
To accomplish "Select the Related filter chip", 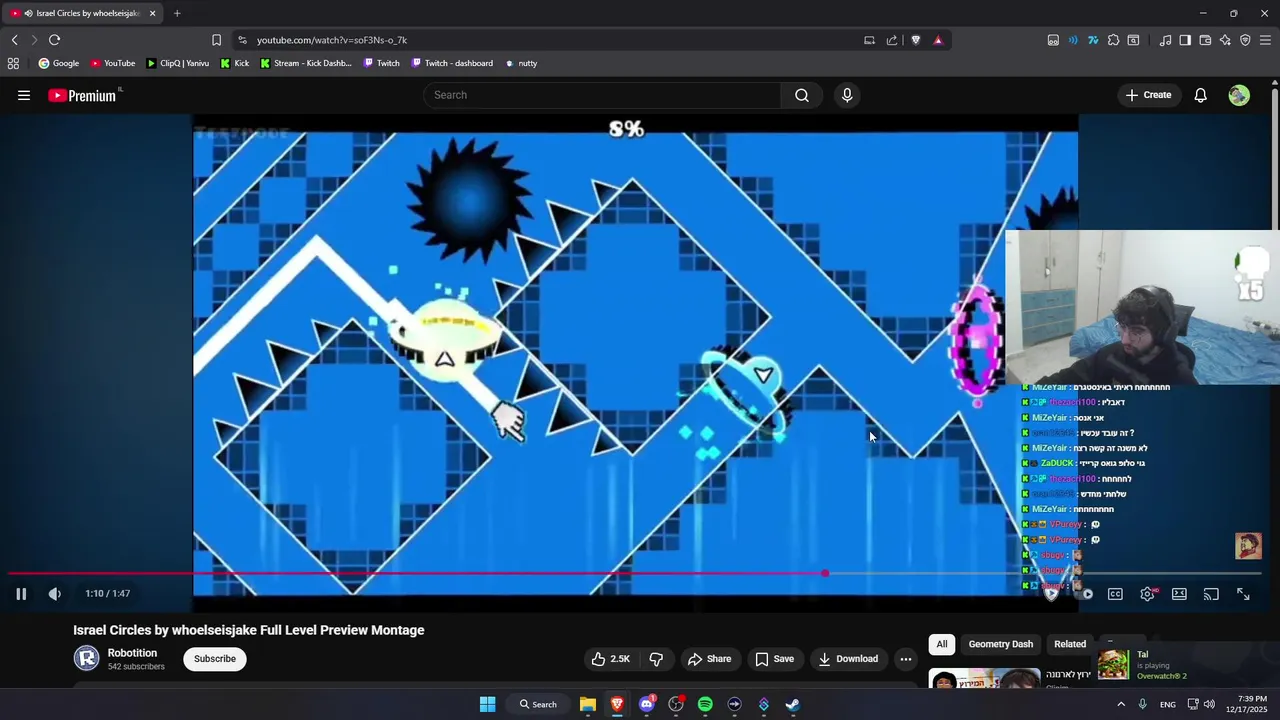I will click(x=1070, y=644).
